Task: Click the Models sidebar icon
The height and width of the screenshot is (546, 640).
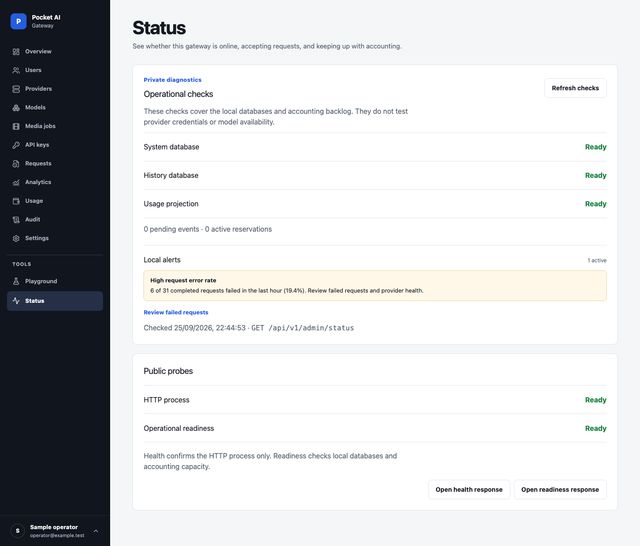Action: point(16,108)
